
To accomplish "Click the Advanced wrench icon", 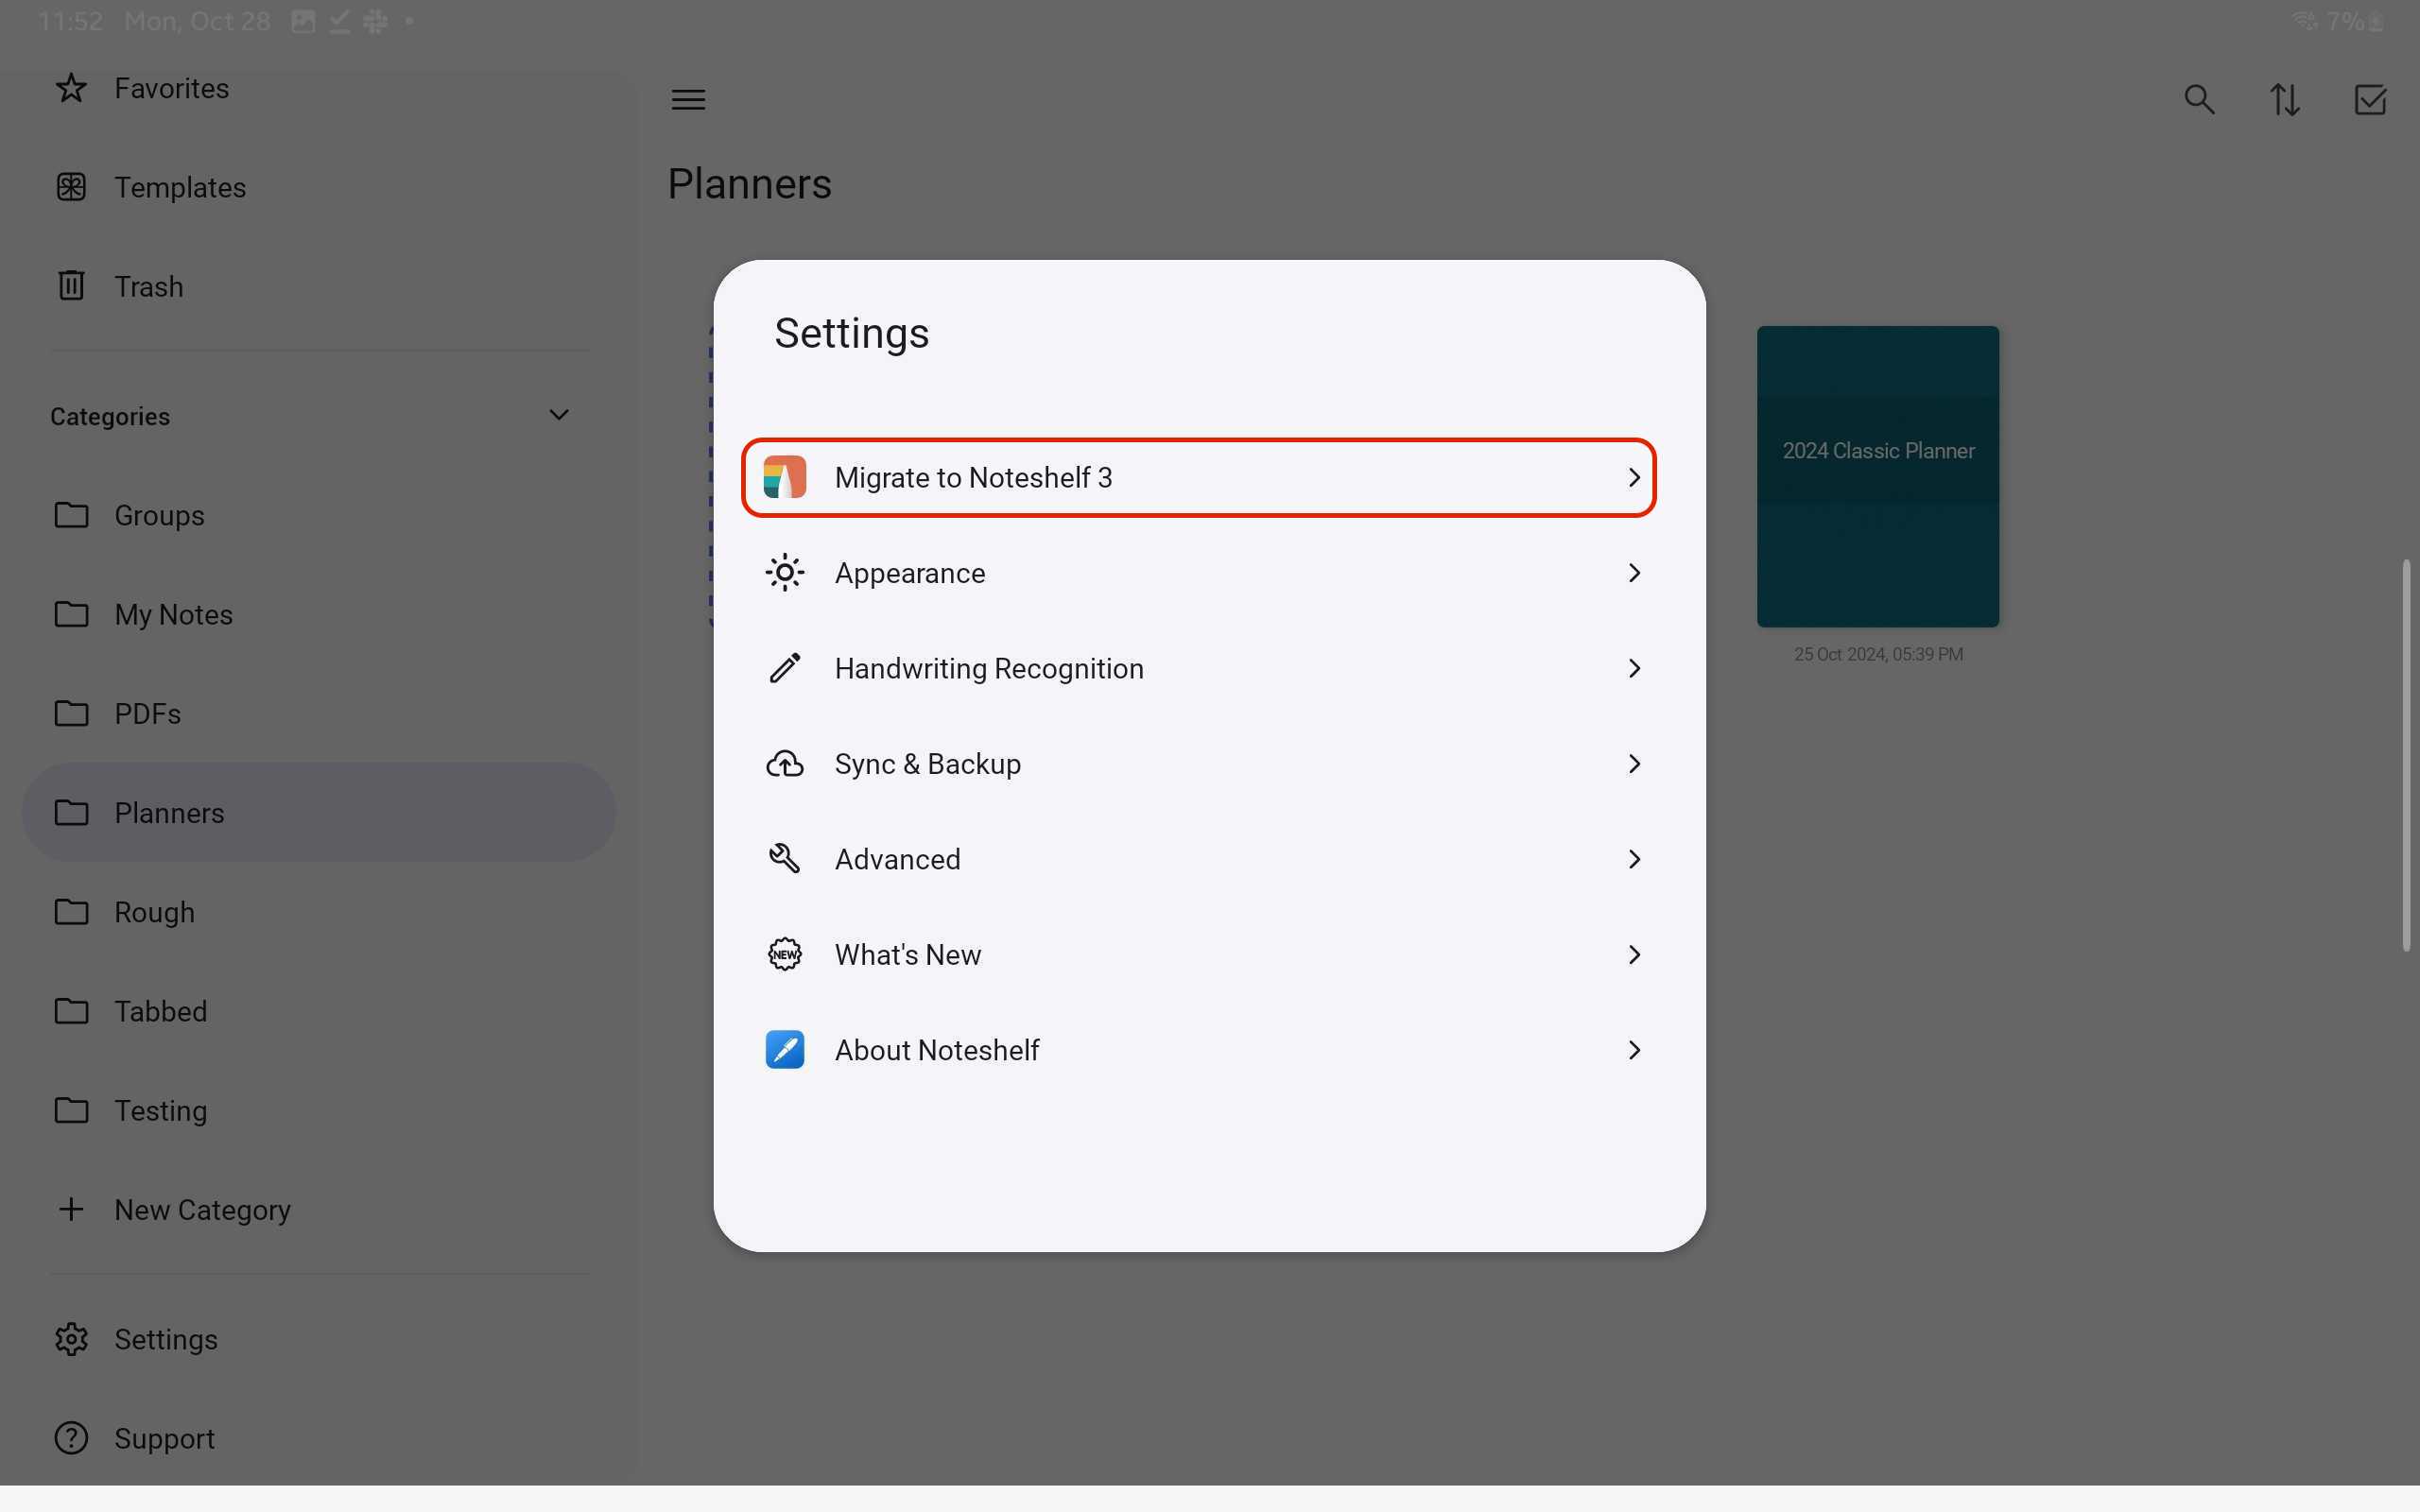I will 785,859.
